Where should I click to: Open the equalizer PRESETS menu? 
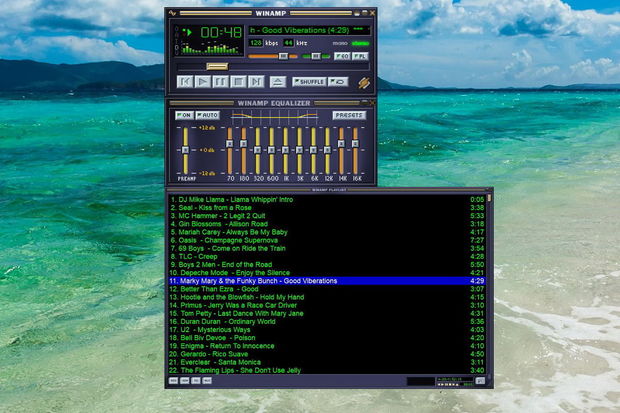click(x=349, y=115)
